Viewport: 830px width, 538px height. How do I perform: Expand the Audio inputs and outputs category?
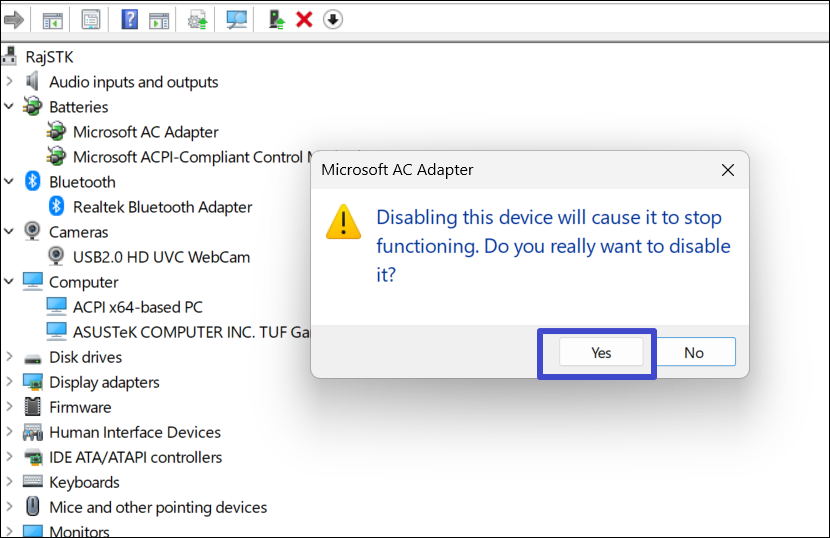coord(10,82)
